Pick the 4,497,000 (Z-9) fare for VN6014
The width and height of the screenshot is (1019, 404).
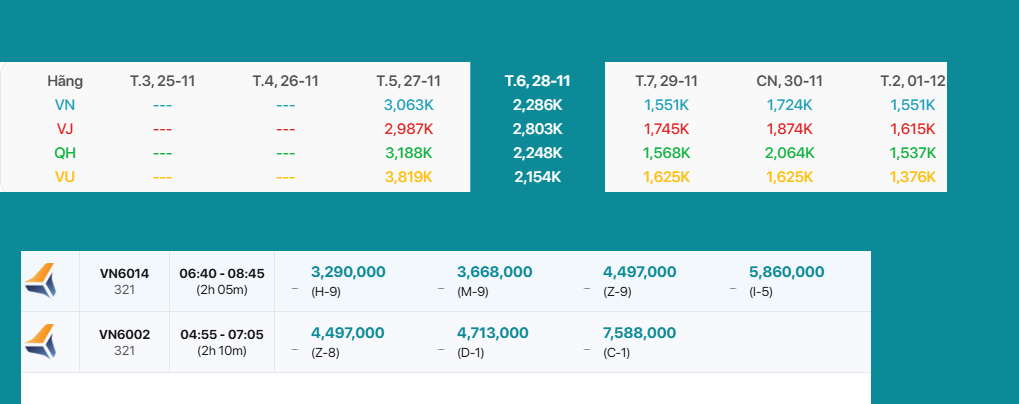coord(639,280)
